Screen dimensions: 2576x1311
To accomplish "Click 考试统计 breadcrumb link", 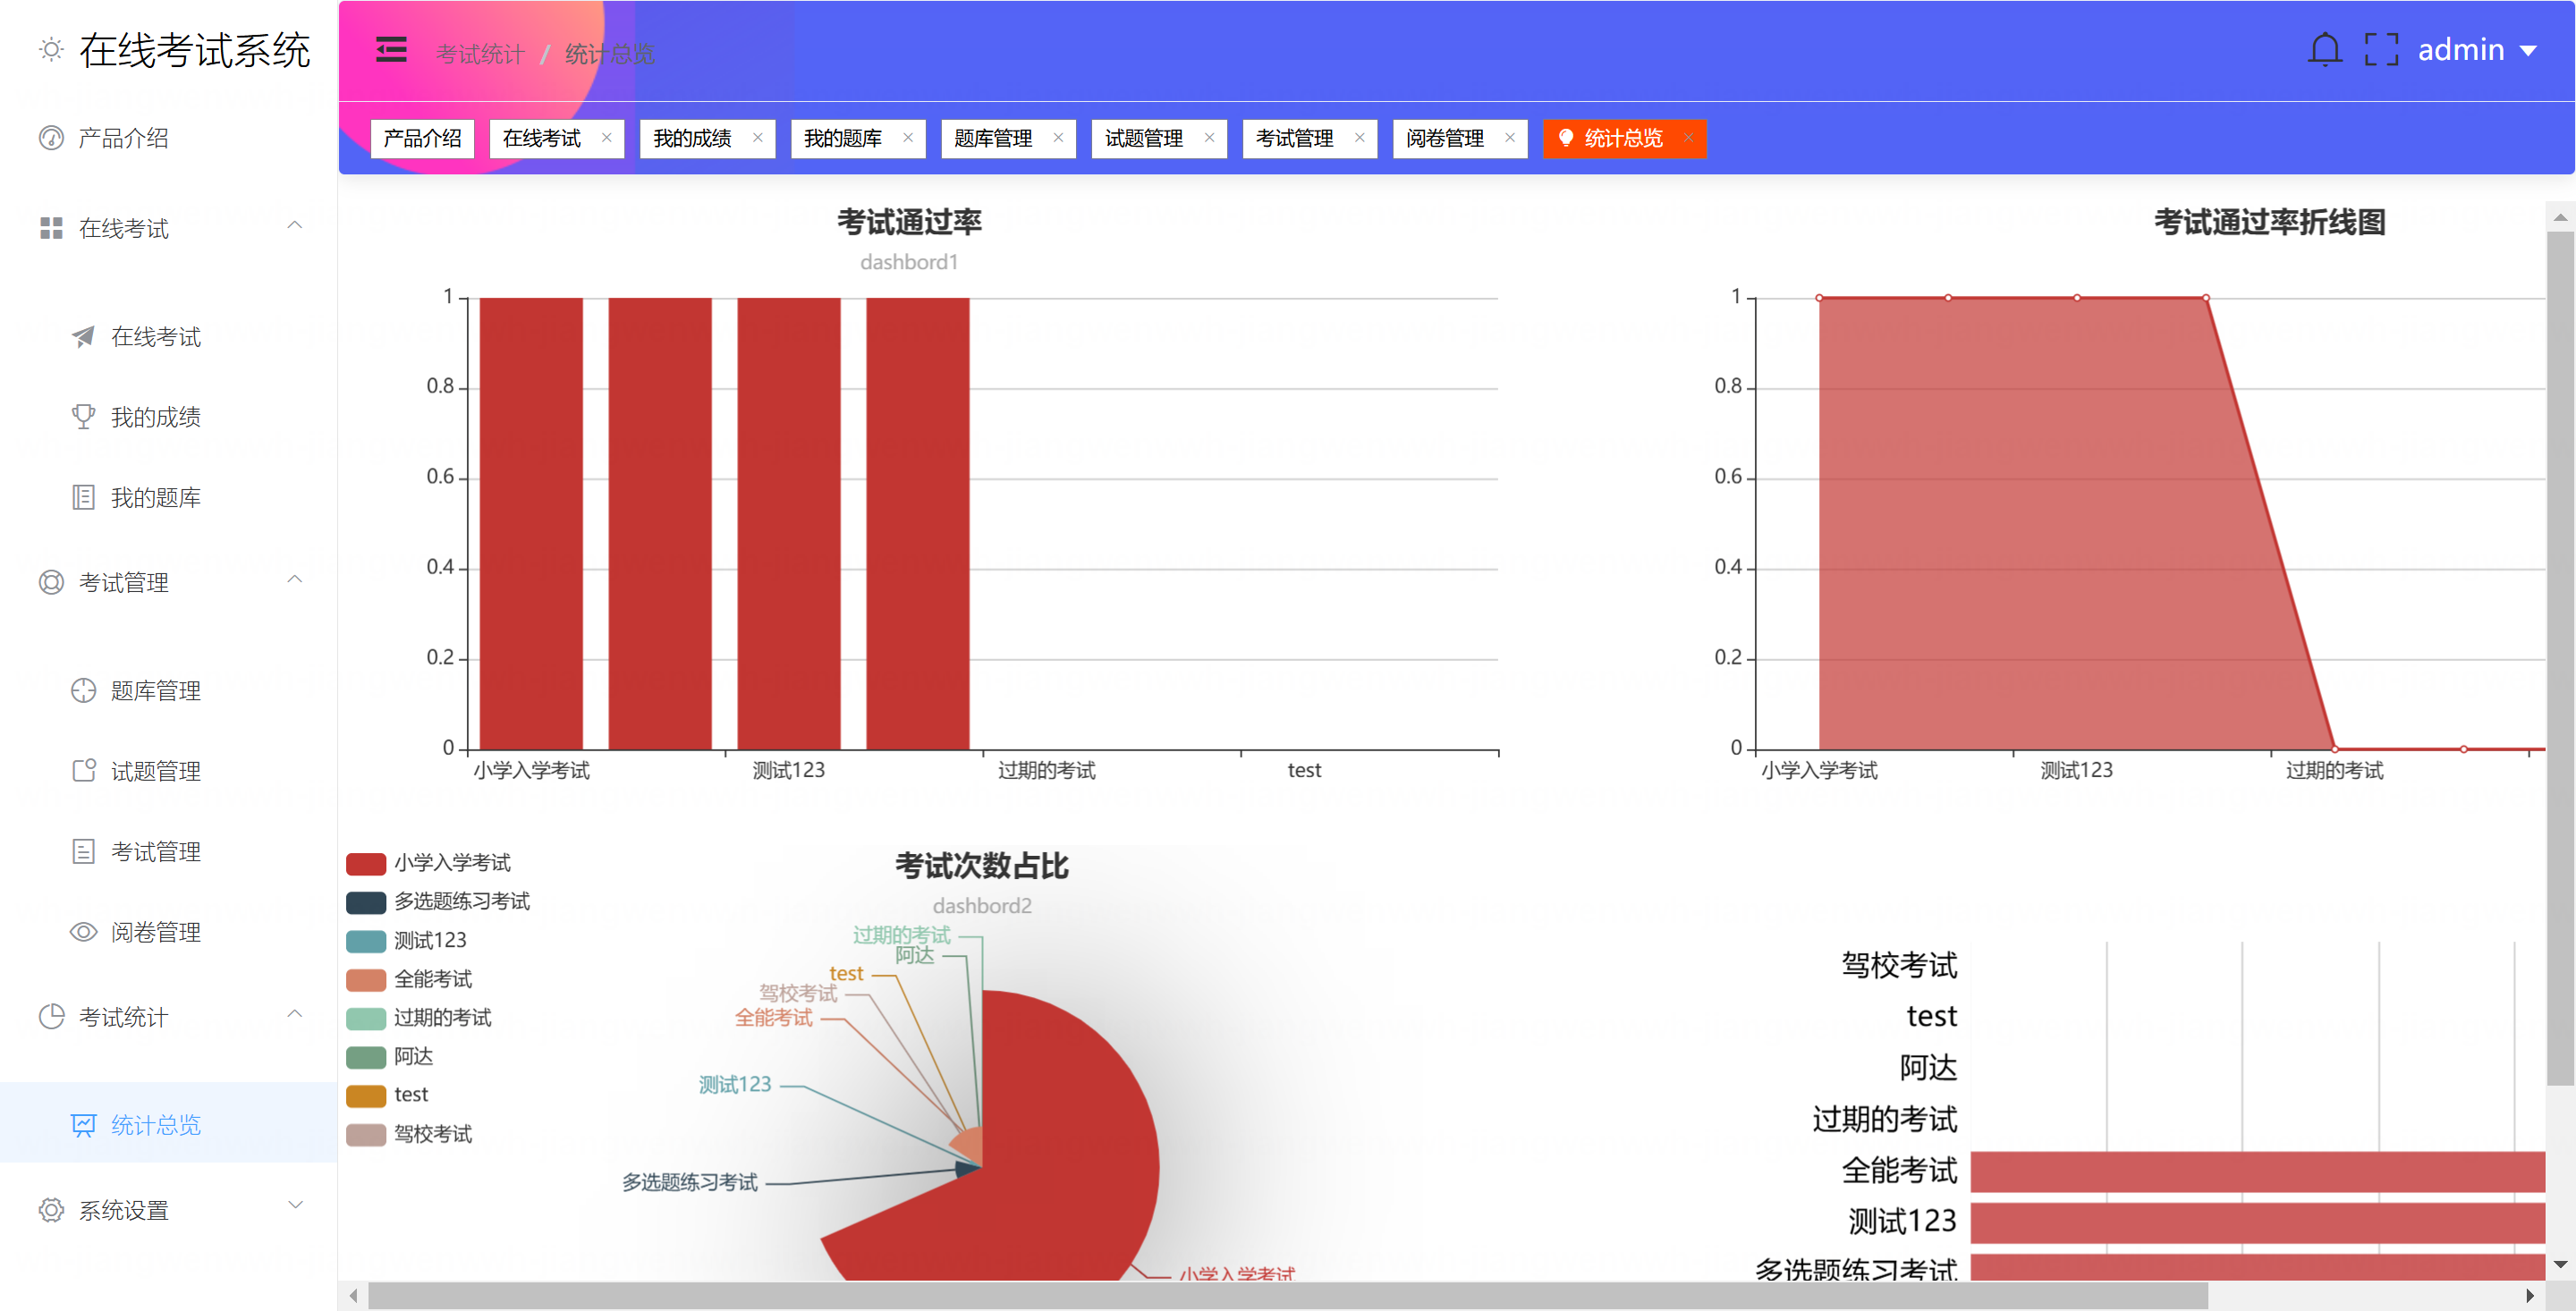I will [x=480, y=54].
